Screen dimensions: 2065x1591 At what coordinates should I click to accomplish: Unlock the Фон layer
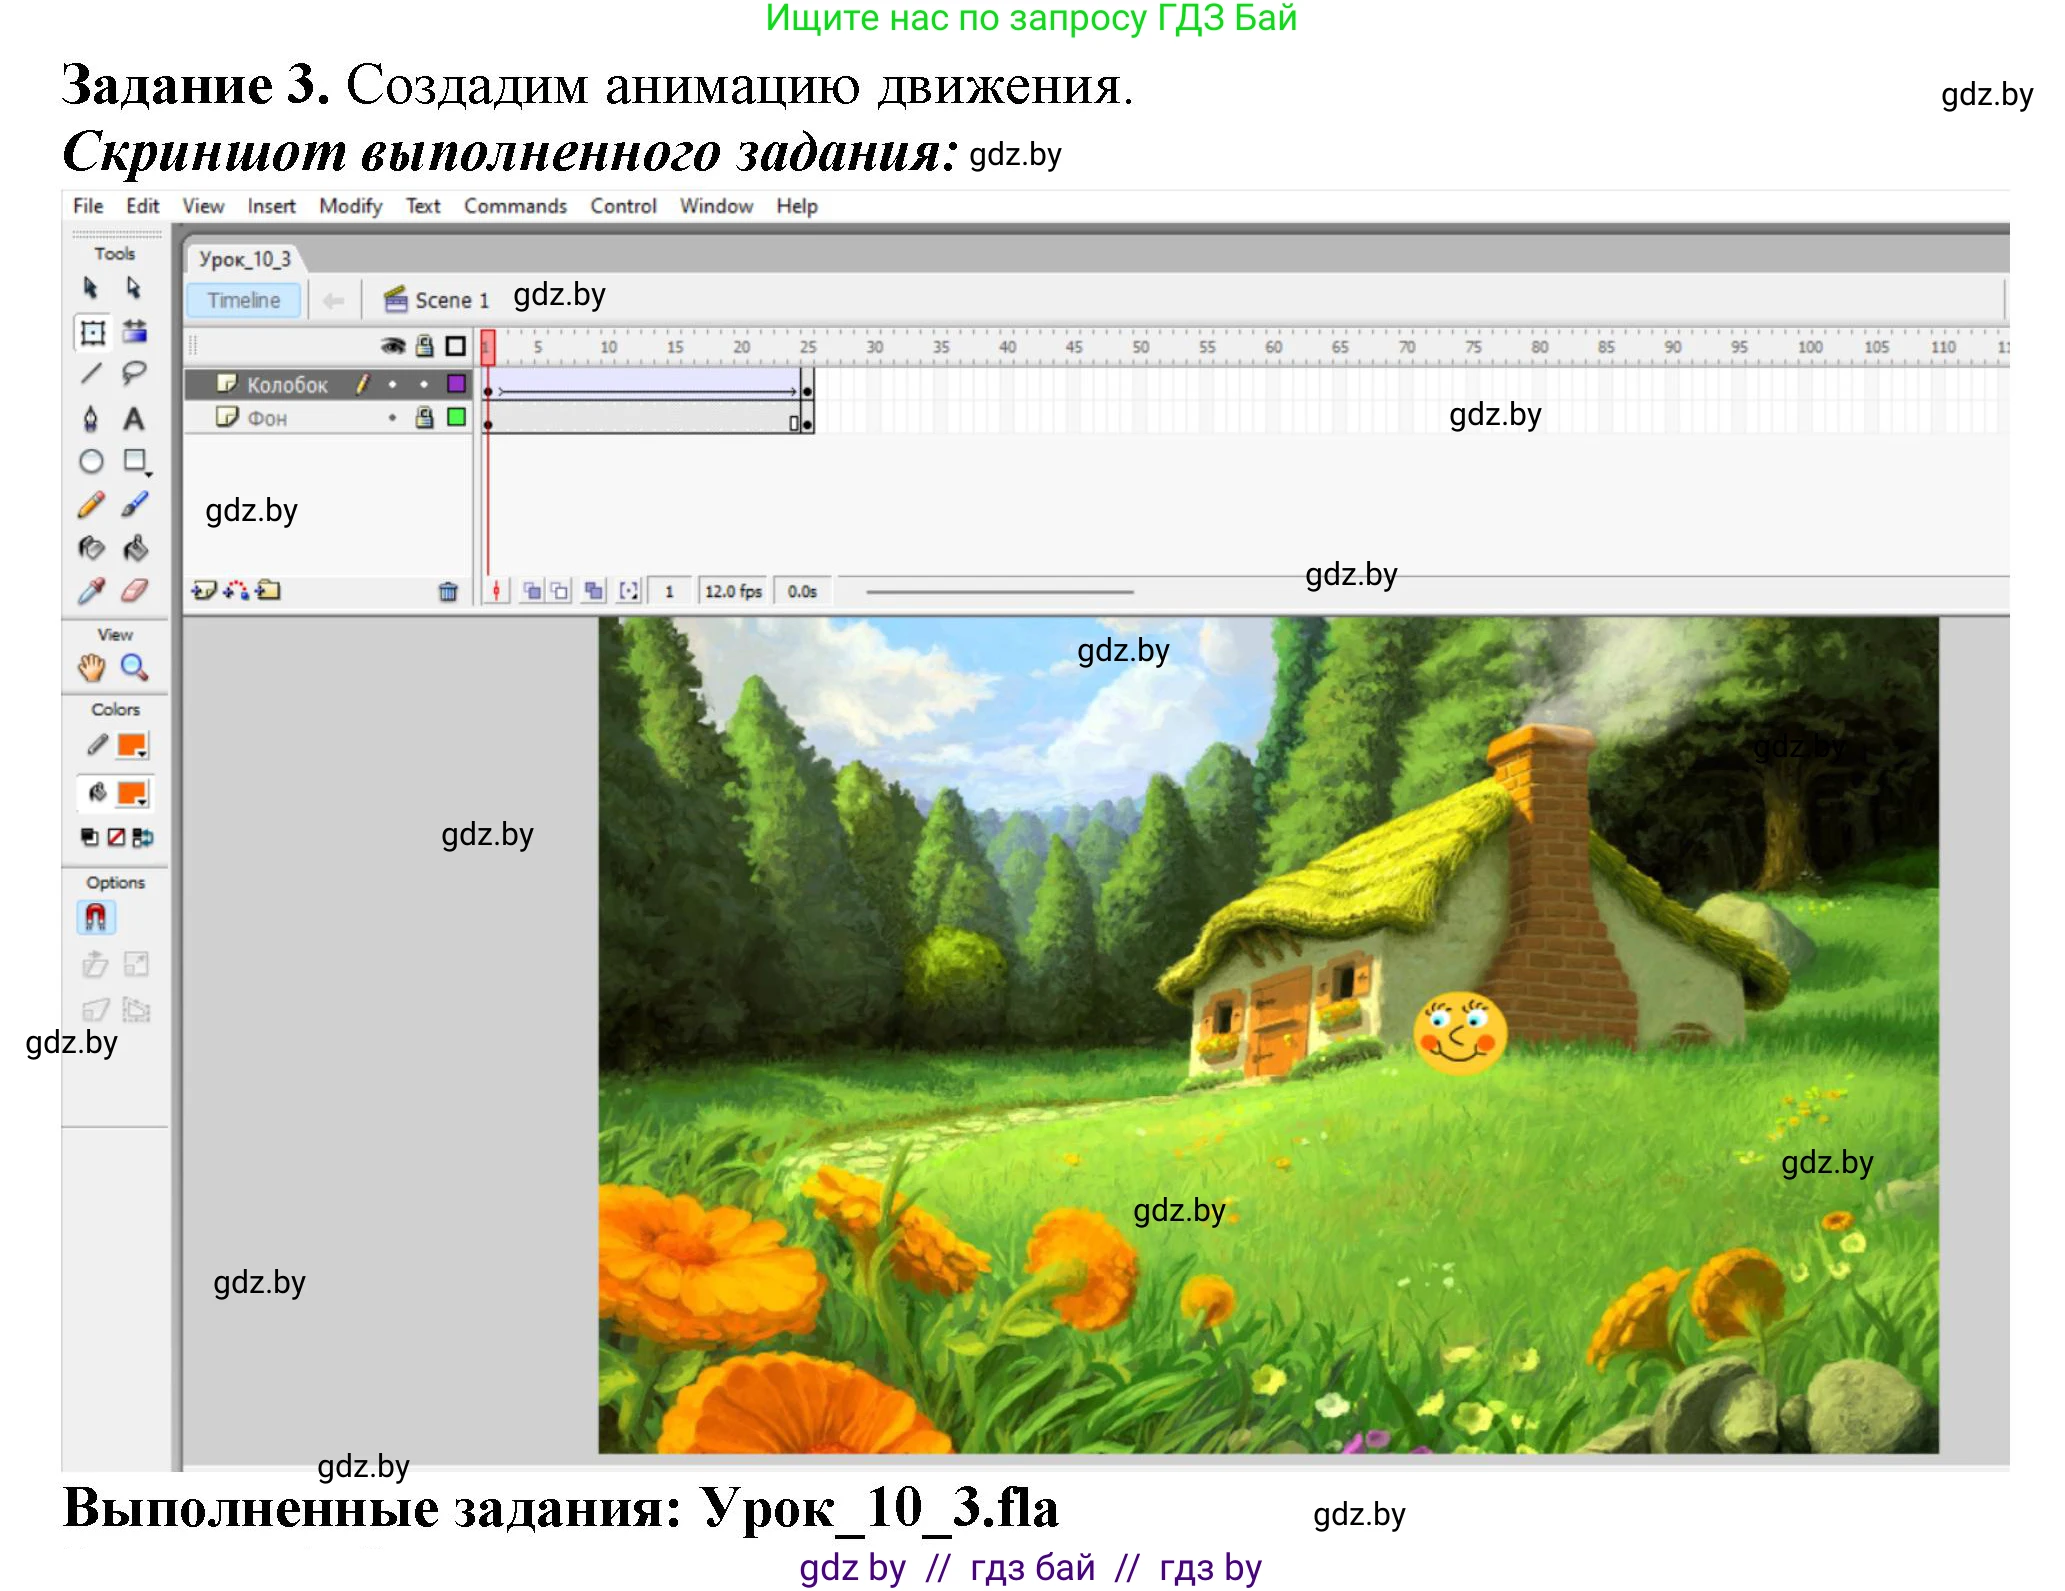[425, 418]
